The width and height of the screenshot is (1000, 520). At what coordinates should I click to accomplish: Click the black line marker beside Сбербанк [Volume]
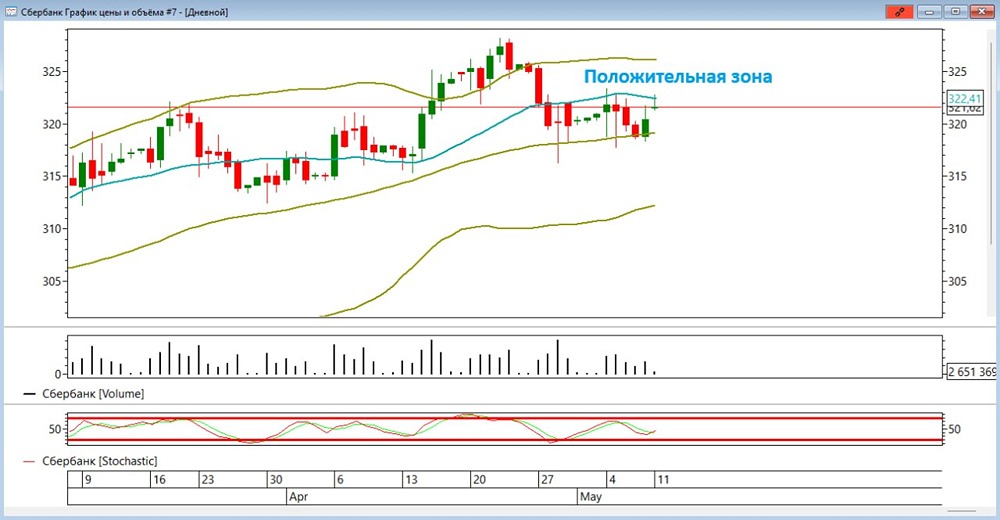(29, 394)
